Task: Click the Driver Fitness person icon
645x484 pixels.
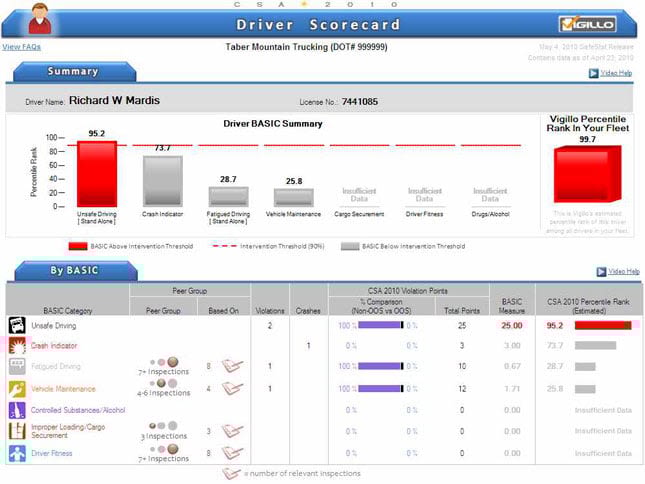Action: click(x=17, y=453)
